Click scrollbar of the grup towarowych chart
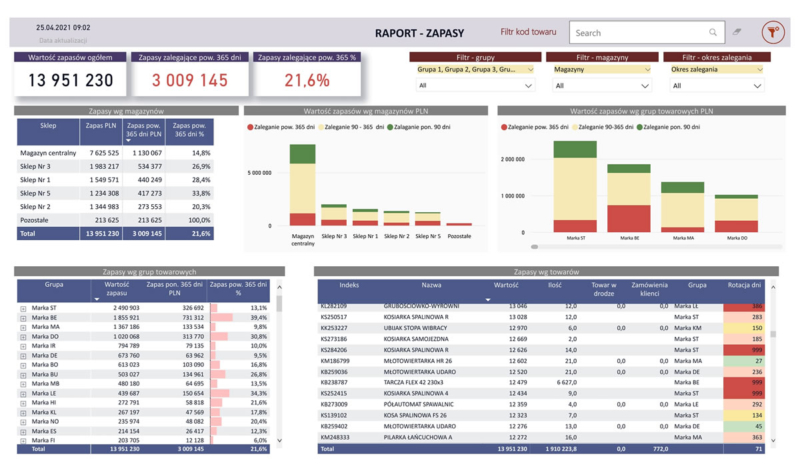This screenshot has width=800, height=475. (535, 246)
